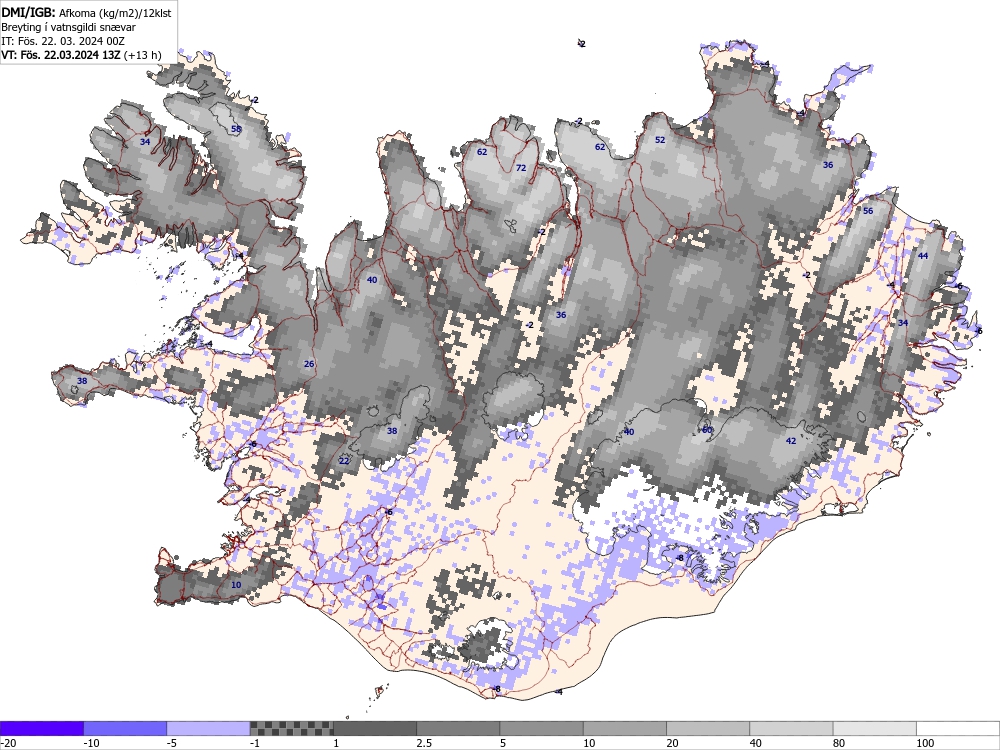Image resolution: width=1000 pixels, height=750 pixels.
Task: Click the 'VT: Fös. 22.03.2024 13Z' valid time
Action: coord(61,55)
